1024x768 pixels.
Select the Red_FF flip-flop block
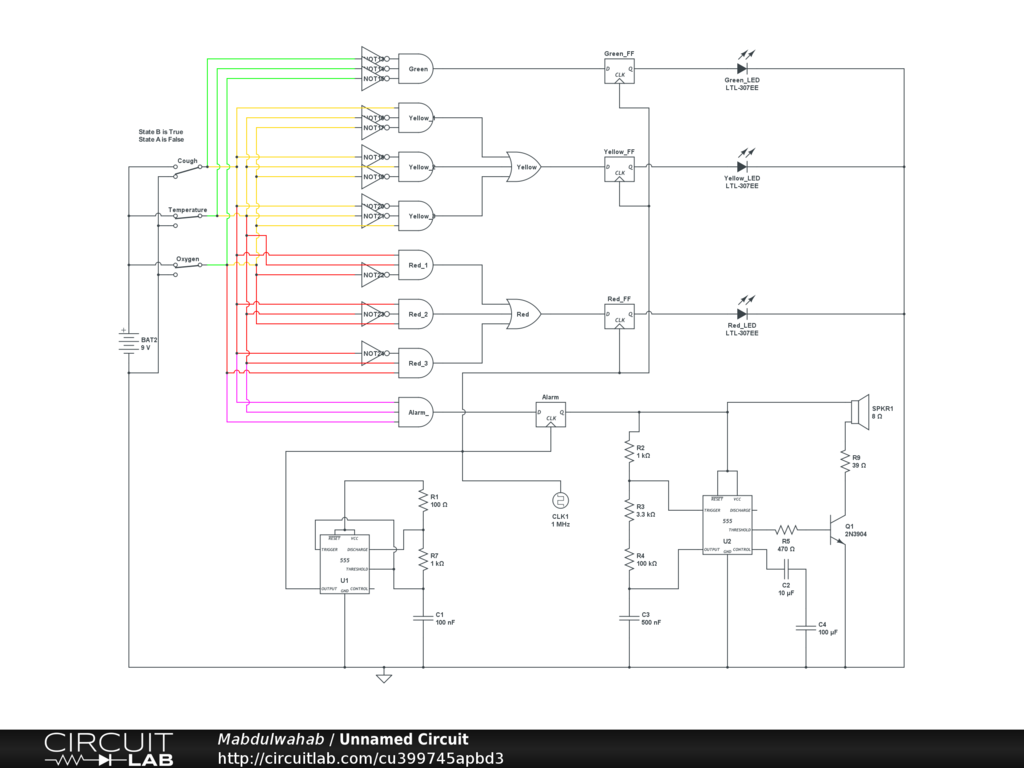(619, 315)
